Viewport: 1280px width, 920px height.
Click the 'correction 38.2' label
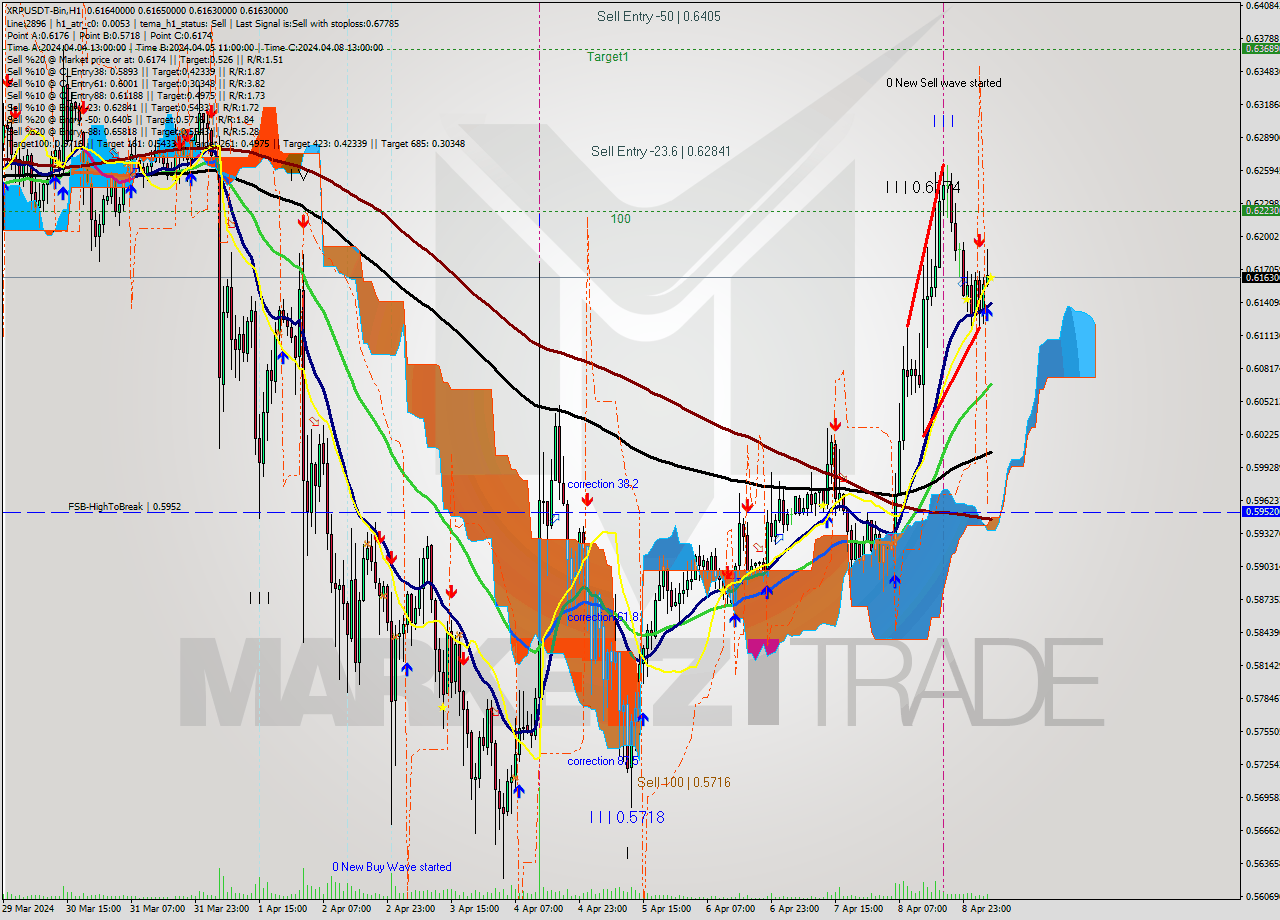[x=603, y=484]
